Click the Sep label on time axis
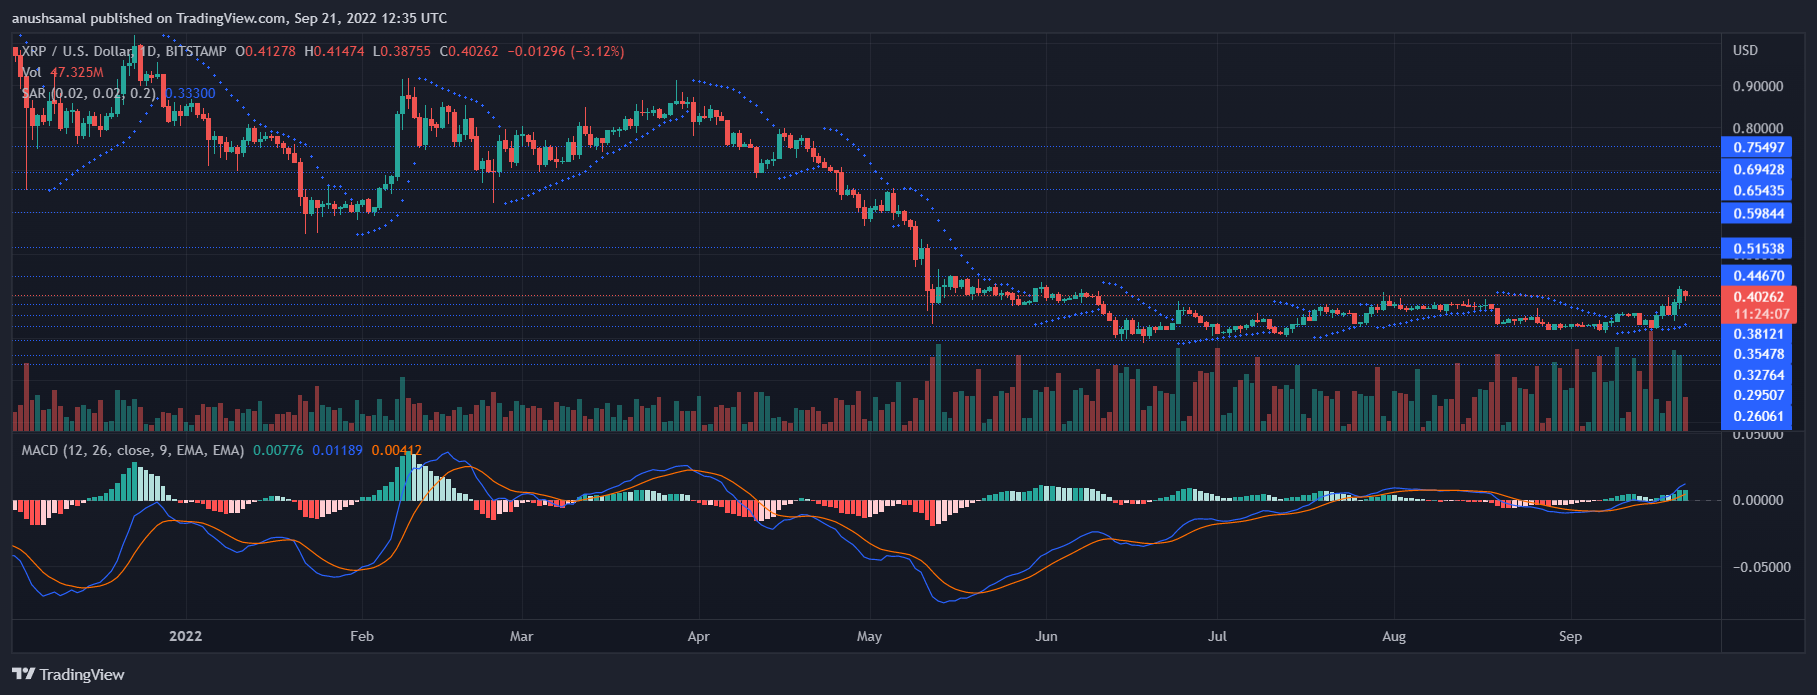 pyautogui.click(x=1570, y=636)
